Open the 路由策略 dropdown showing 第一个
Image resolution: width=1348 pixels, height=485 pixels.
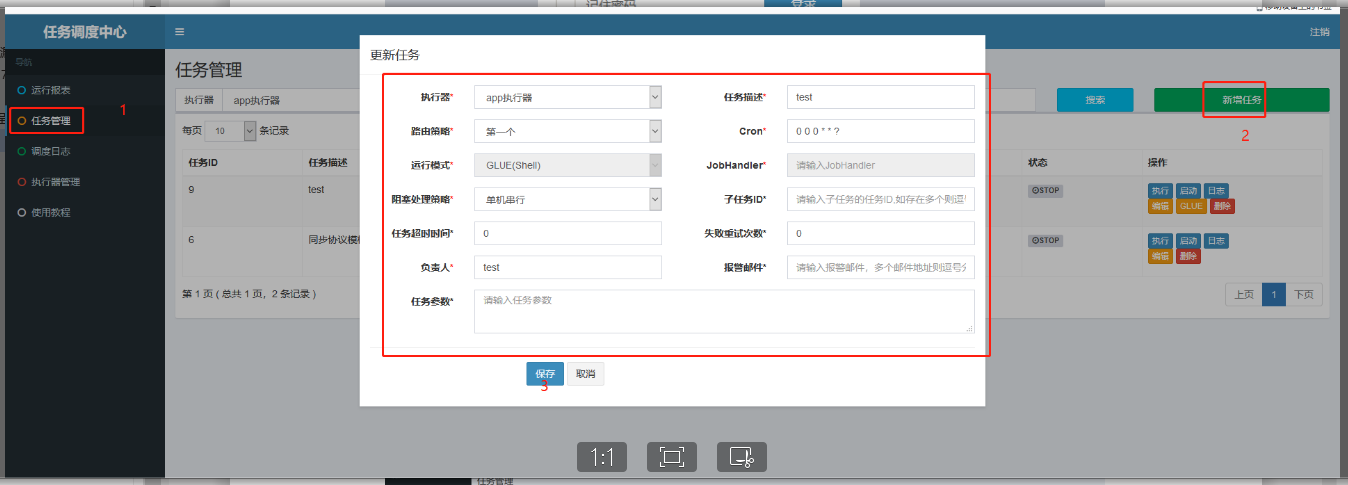[568, 131]
